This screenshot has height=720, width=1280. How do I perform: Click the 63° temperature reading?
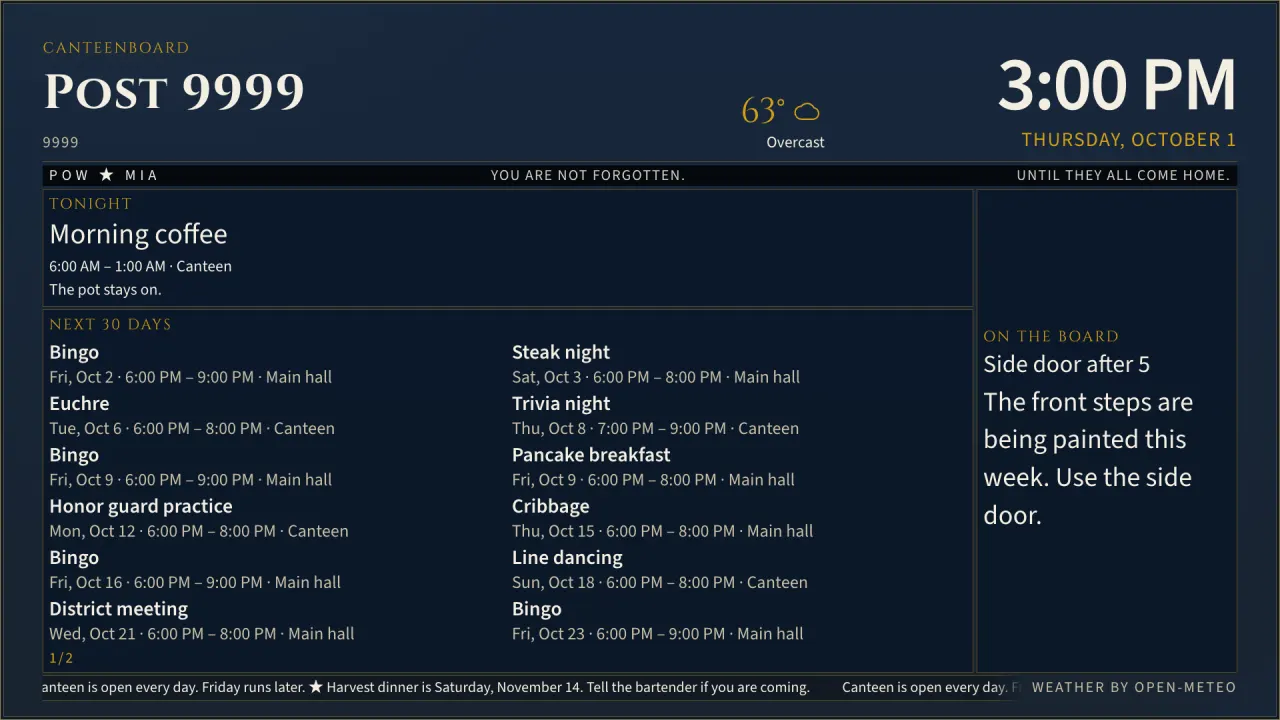click(763, 110)
